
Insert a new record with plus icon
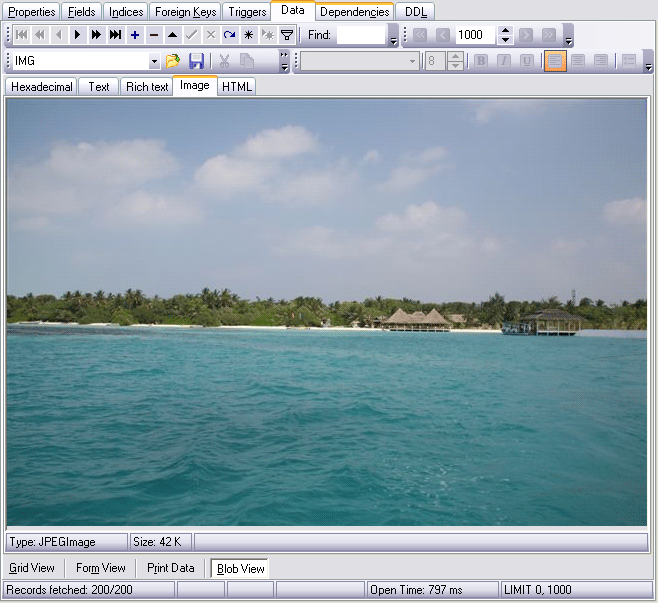tap(135, 35)
